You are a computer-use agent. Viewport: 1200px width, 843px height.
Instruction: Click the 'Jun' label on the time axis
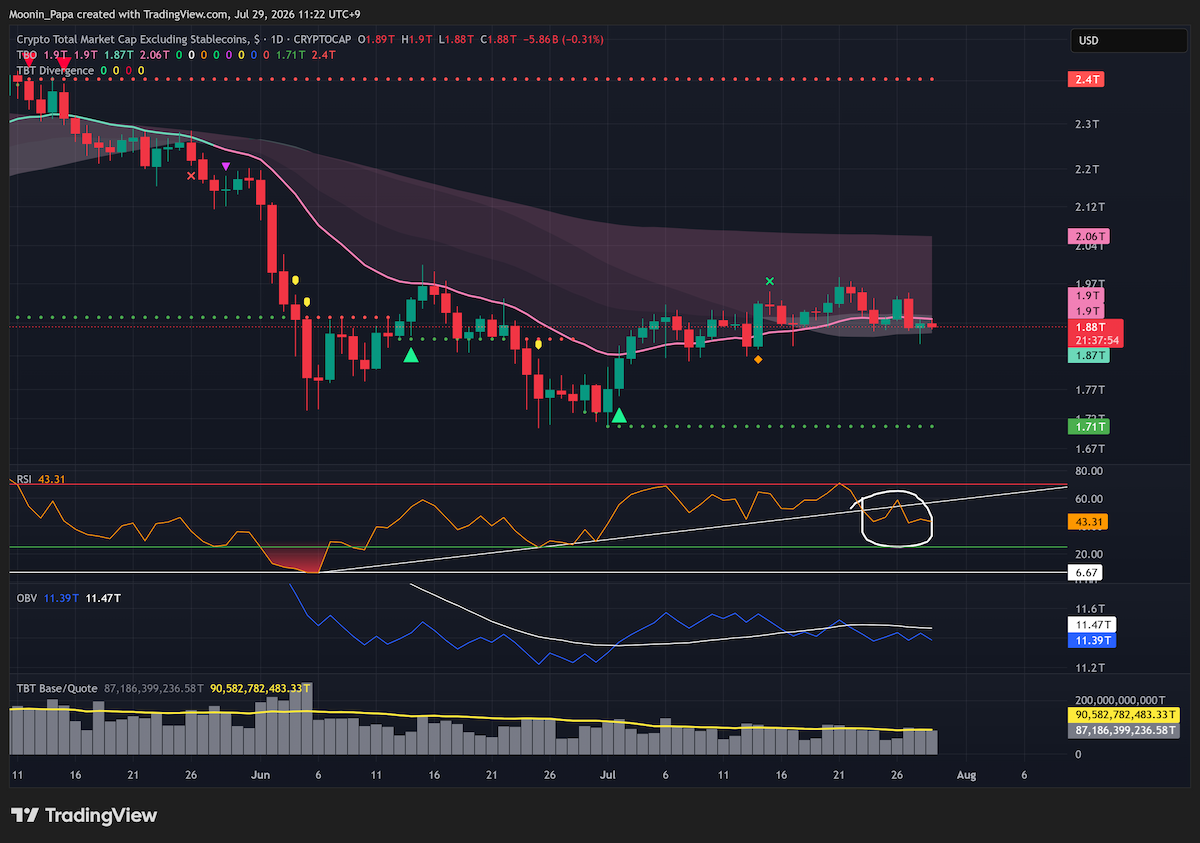261,775
